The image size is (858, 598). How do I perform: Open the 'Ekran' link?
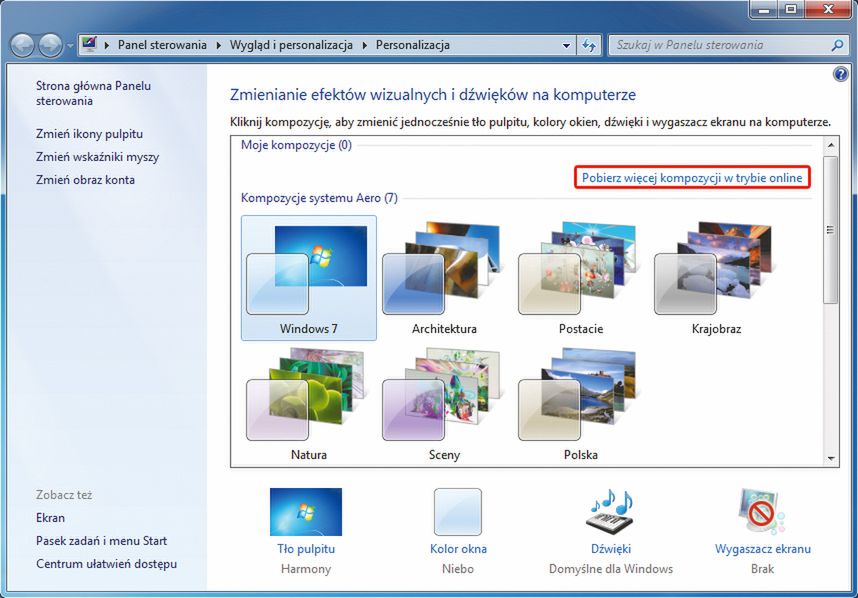click(x=50, y=518)
